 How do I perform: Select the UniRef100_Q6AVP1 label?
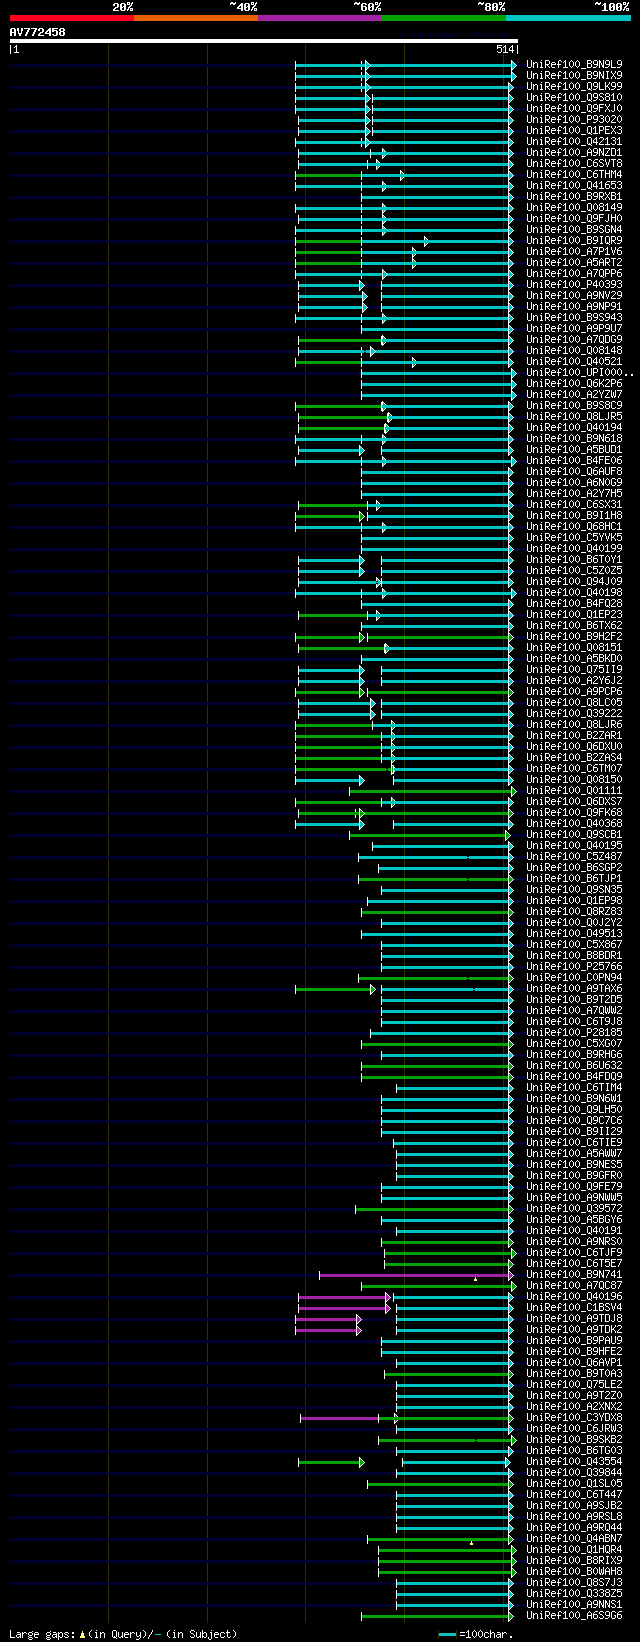click(x=574, y=1362)
